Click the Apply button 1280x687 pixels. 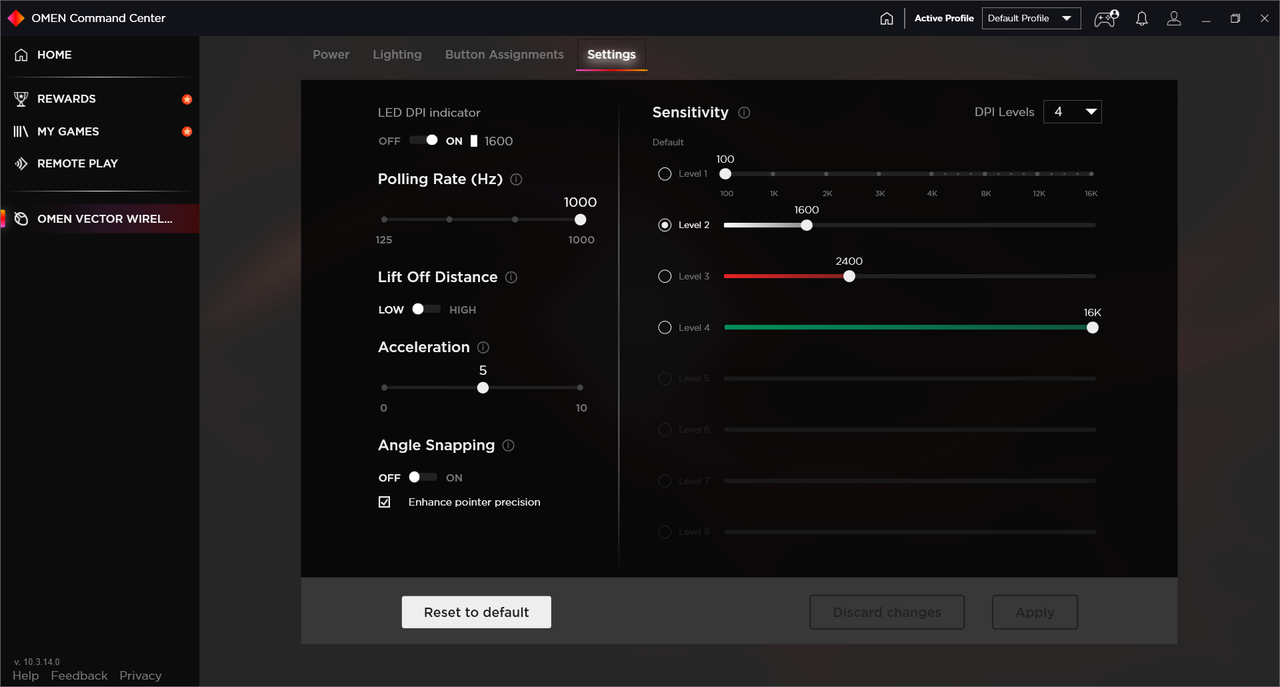(x=1035, y=612)
